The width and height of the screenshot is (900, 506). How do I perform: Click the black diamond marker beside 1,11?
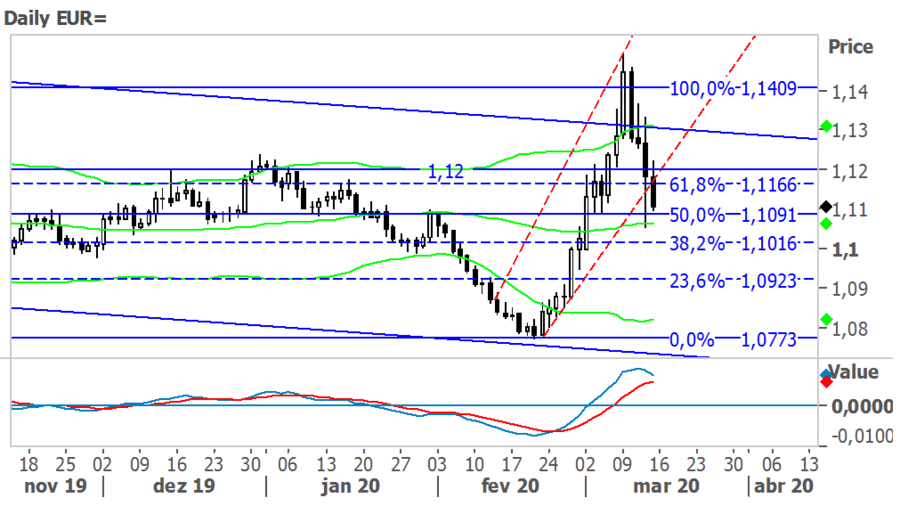[826, 207]
